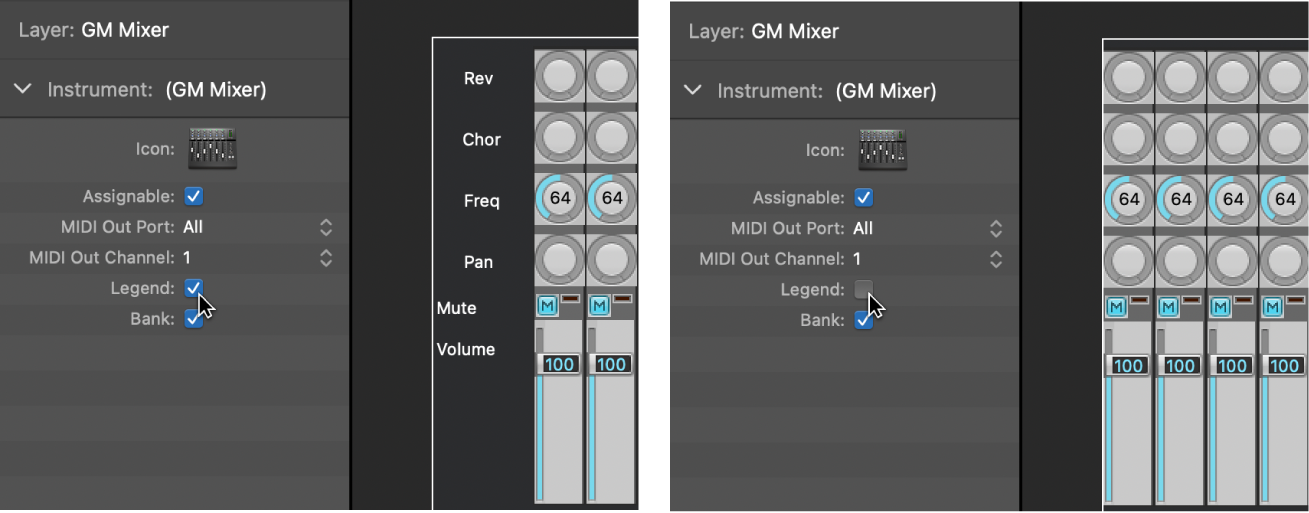This screenshot has height=513, width=1309.
Task: Click second channel's pan-row knob in legend-less mixer
Action: [x=1181, y=260]
